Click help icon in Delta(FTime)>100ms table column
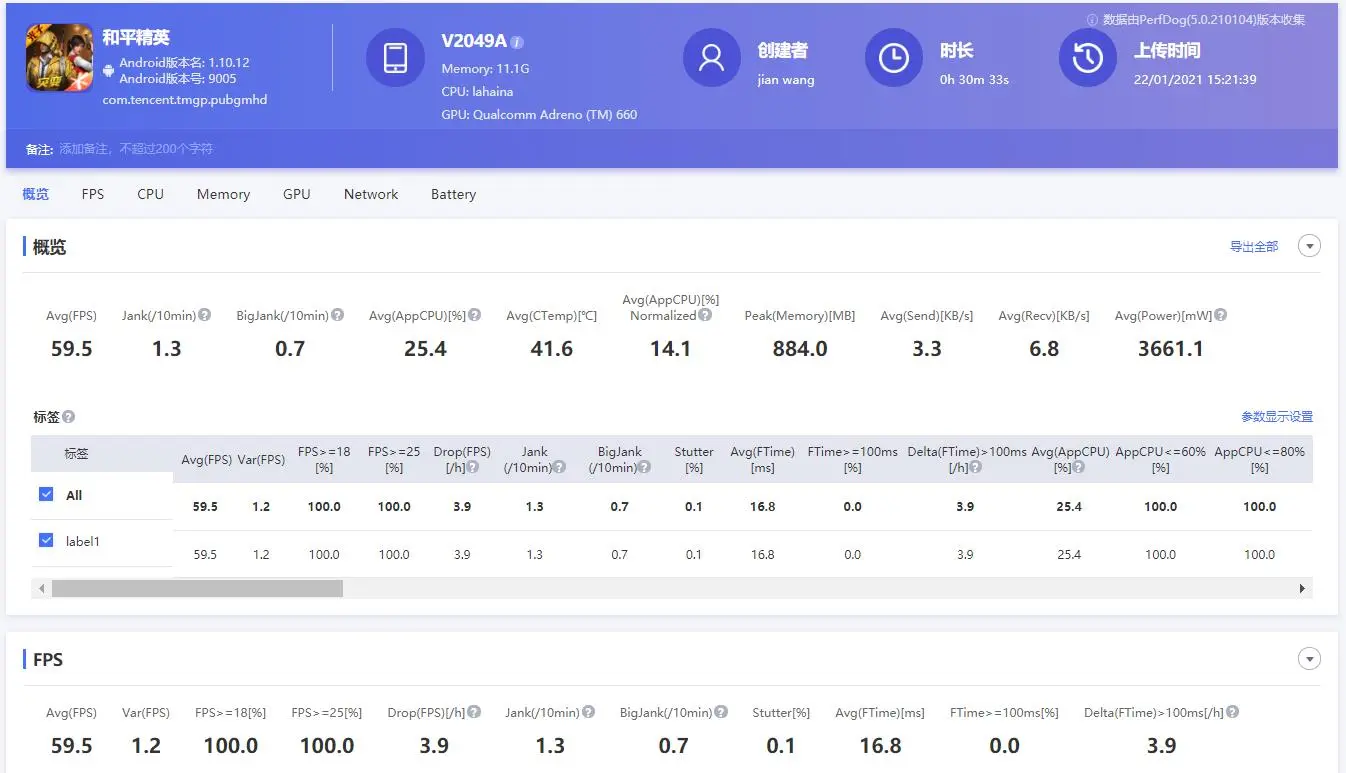The width and height of the screenshot is (1346, 773). point(975,467)
